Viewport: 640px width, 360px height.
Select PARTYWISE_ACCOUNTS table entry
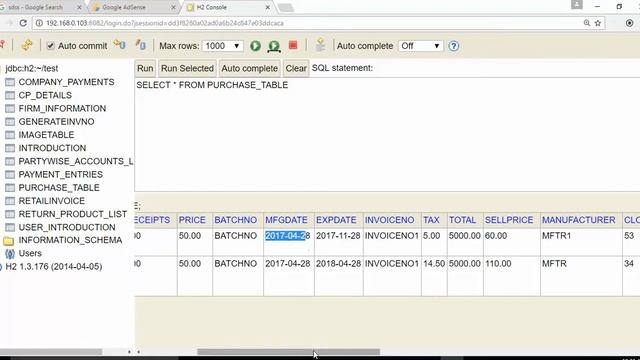(76, 161)
